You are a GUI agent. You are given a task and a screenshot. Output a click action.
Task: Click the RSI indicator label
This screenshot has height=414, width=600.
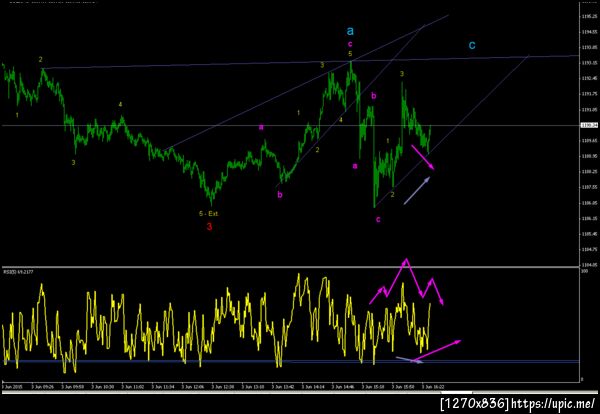[x=18, y=272]
